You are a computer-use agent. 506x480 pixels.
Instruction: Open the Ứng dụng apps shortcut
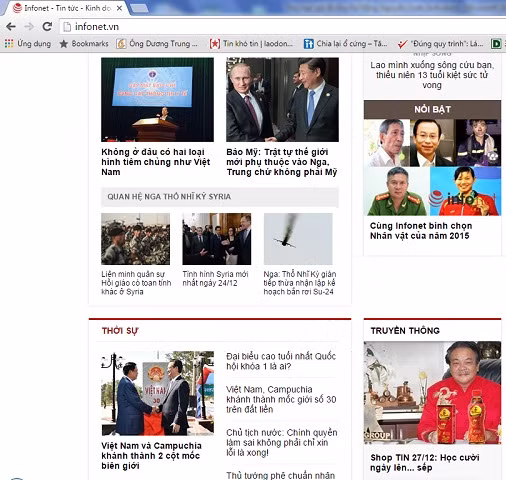(x=28, y=44)
